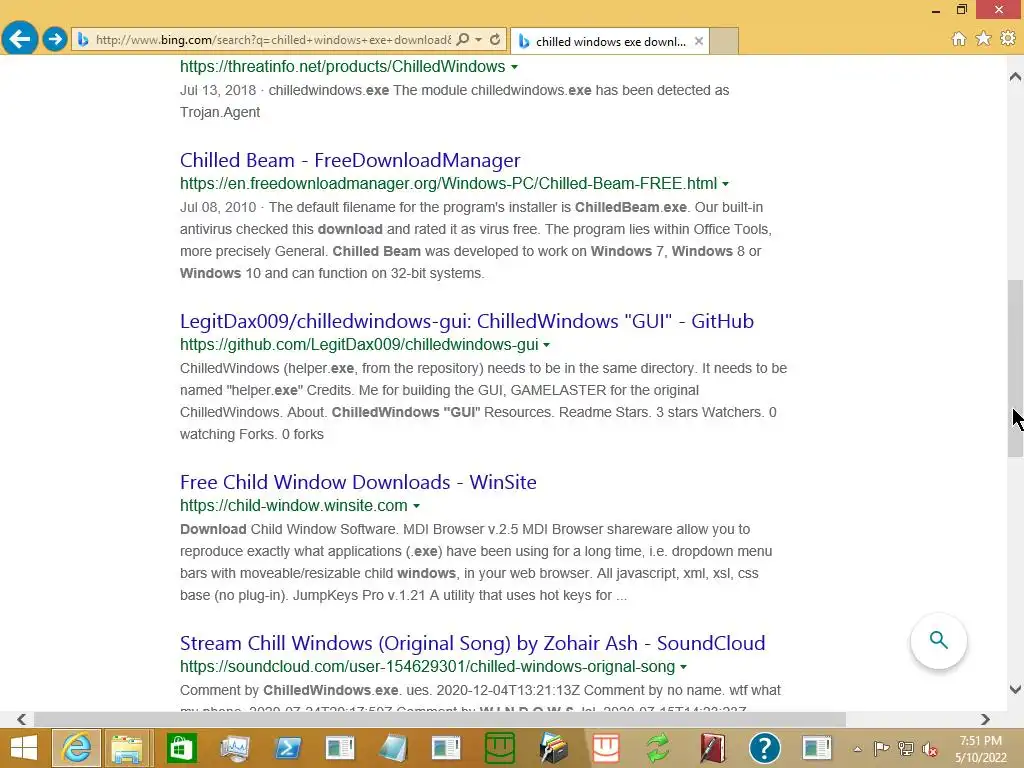
Task: Click the horizontal scrollbar thumb
Action: (x=440, y=719)
